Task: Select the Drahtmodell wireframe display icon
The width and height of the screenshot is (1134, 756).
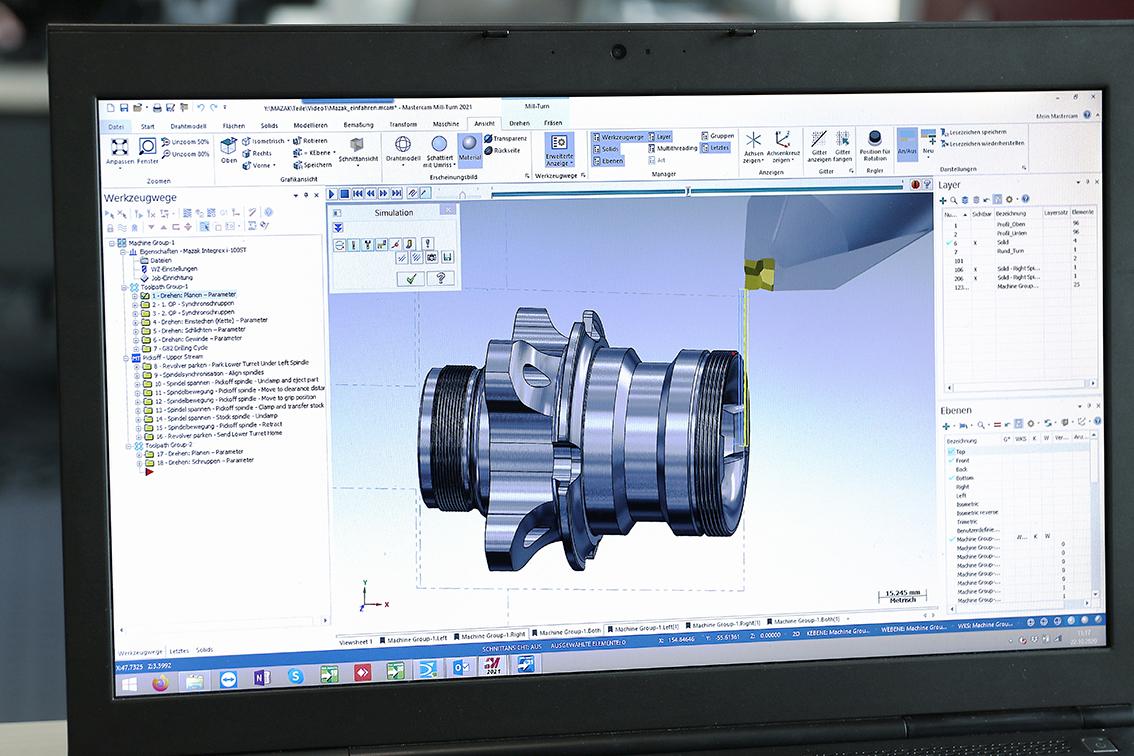Action: [402, 144]
